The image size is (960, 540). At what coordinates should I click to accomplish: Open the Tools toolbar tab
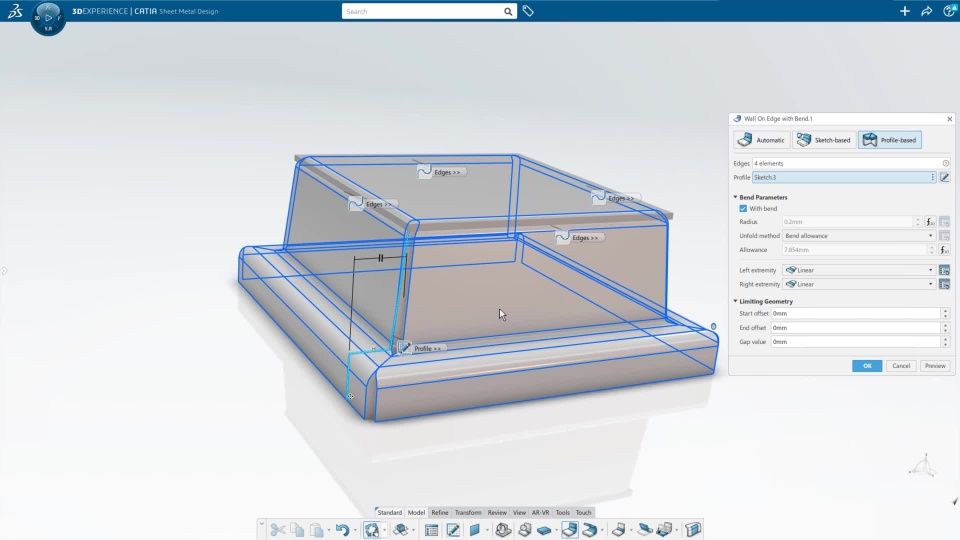[x=563, y=512]
